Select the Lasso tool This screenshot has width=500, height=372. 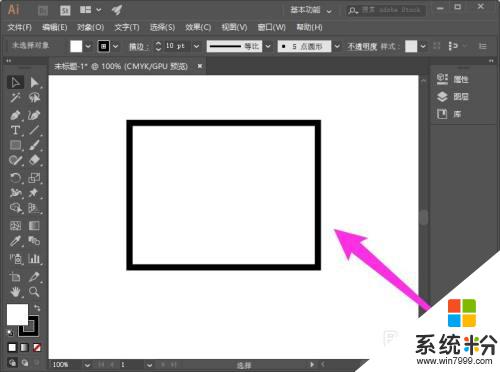[34, 98]
